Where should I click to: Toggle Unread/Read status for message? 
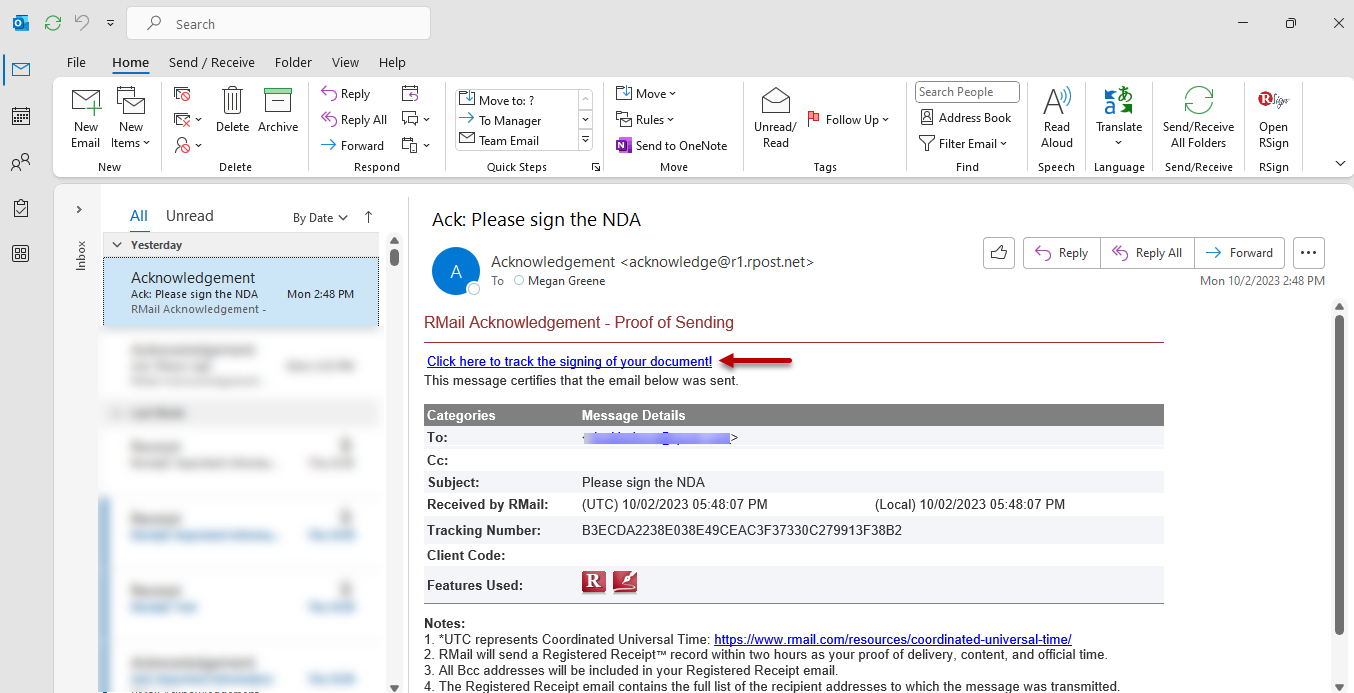(775, 118)
